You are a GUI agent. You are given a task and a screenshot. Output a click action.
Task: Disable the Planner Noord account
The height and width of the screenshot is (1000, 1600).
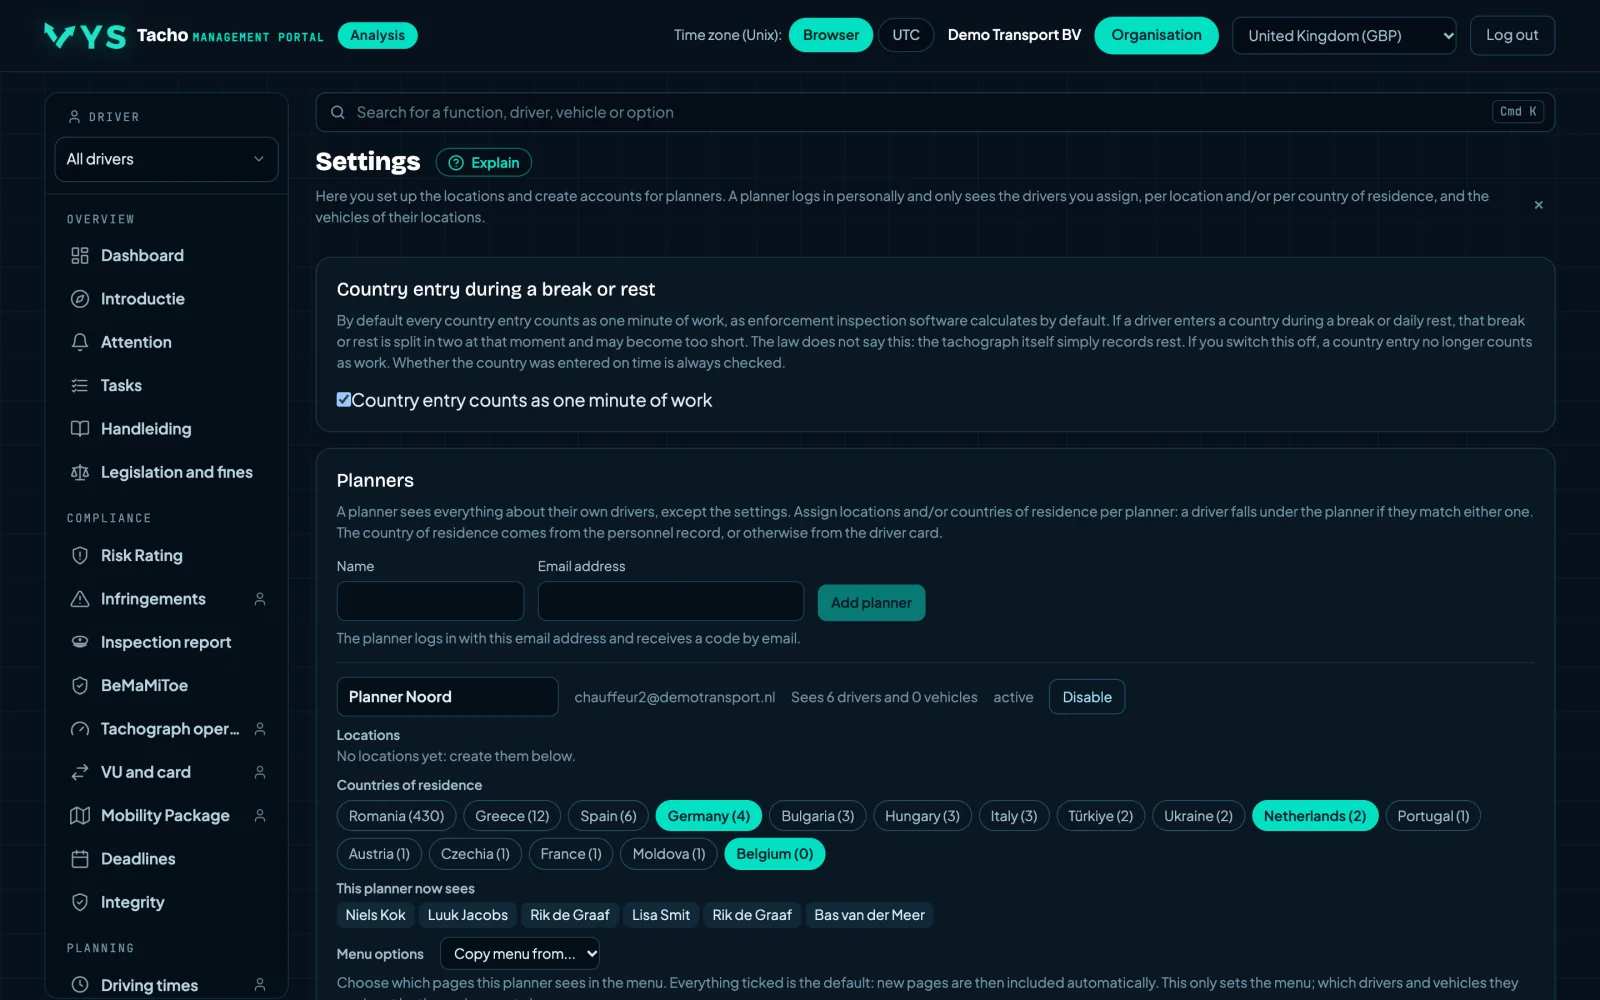click(x=1087, y=697)
